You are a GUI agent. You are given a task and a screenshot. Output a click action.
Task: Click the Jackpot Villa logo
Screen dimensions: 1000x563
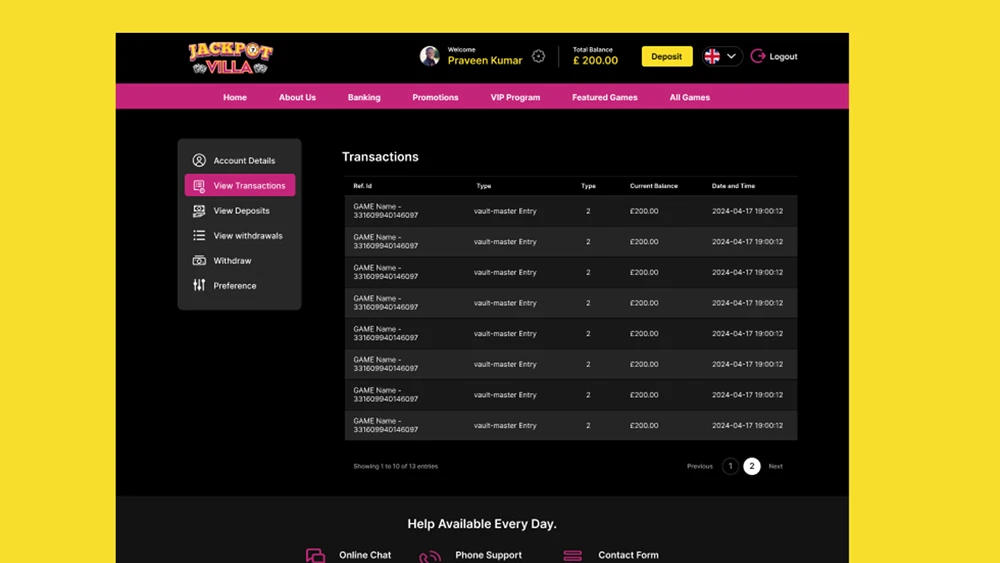click(230, 57)
